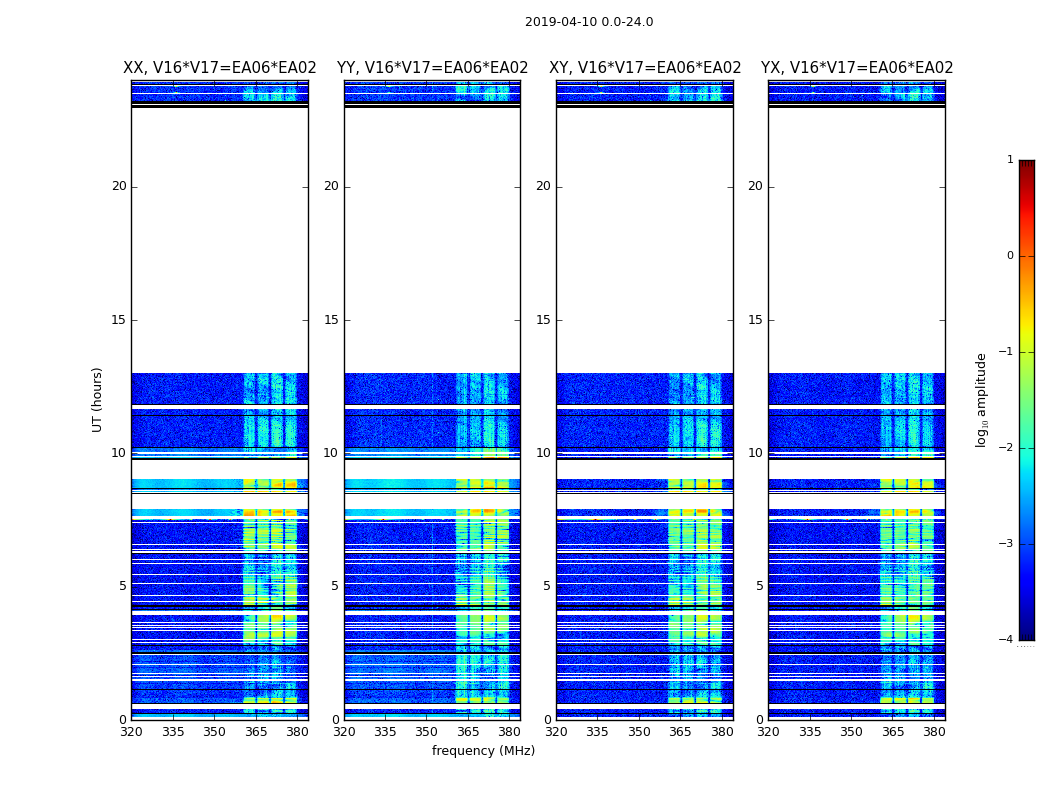Click the 335 MHz tick under XY panel
Screen dimensions: 1050x800
597,732
